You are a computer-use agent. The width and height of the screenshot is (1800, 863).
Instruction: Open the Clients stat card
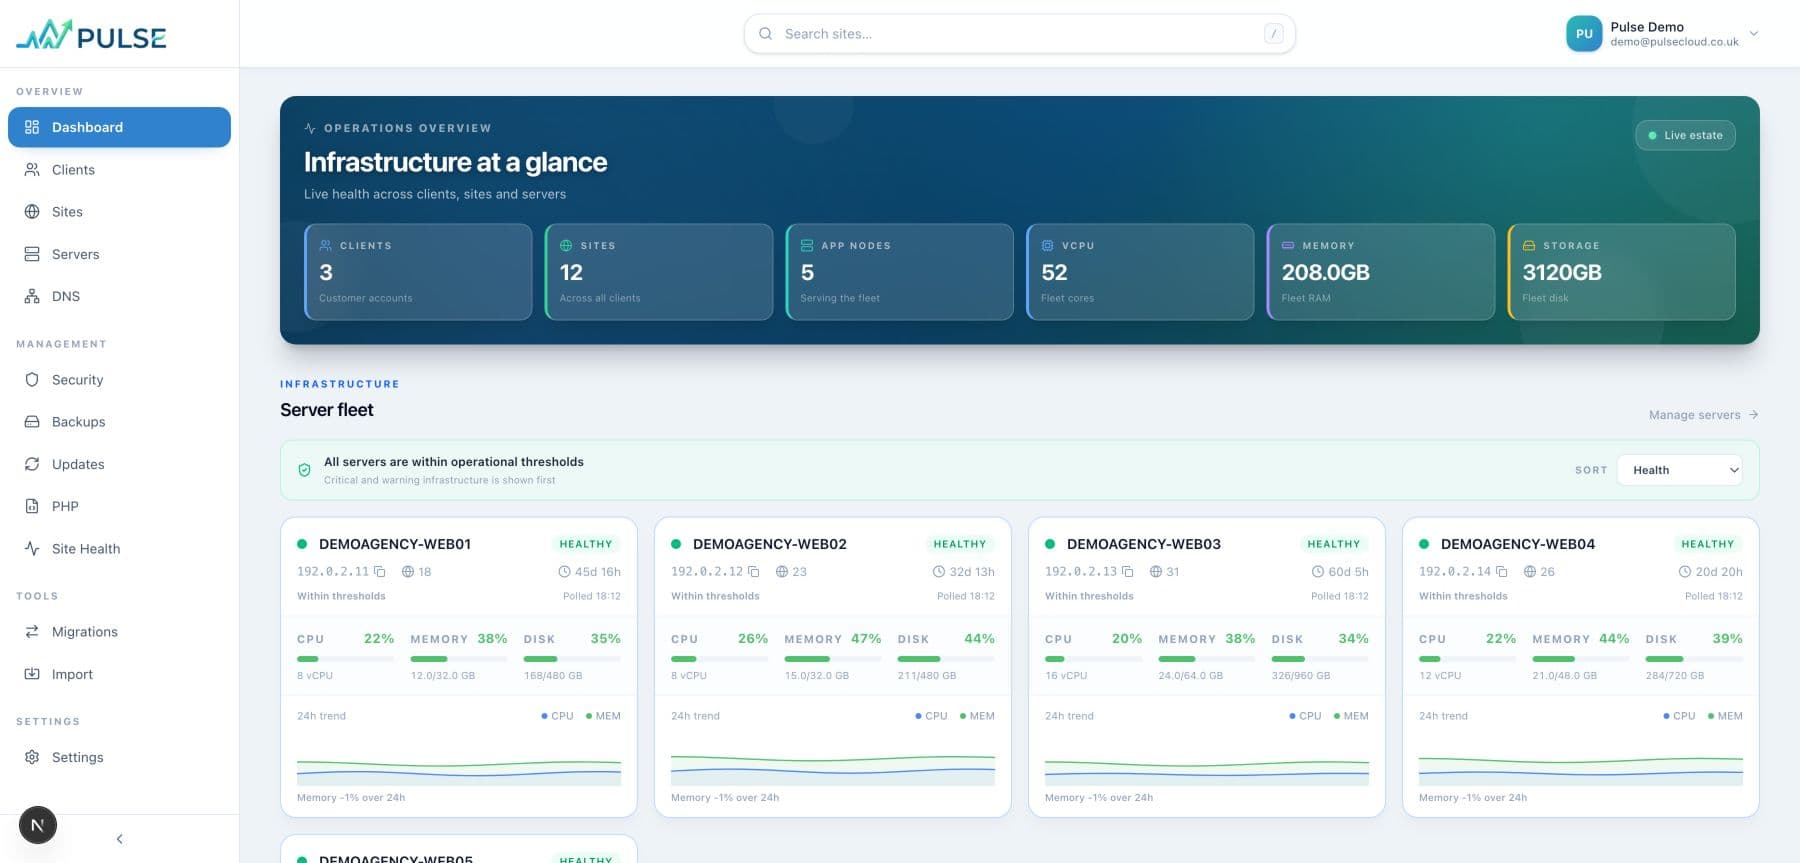tap(418, 272)
